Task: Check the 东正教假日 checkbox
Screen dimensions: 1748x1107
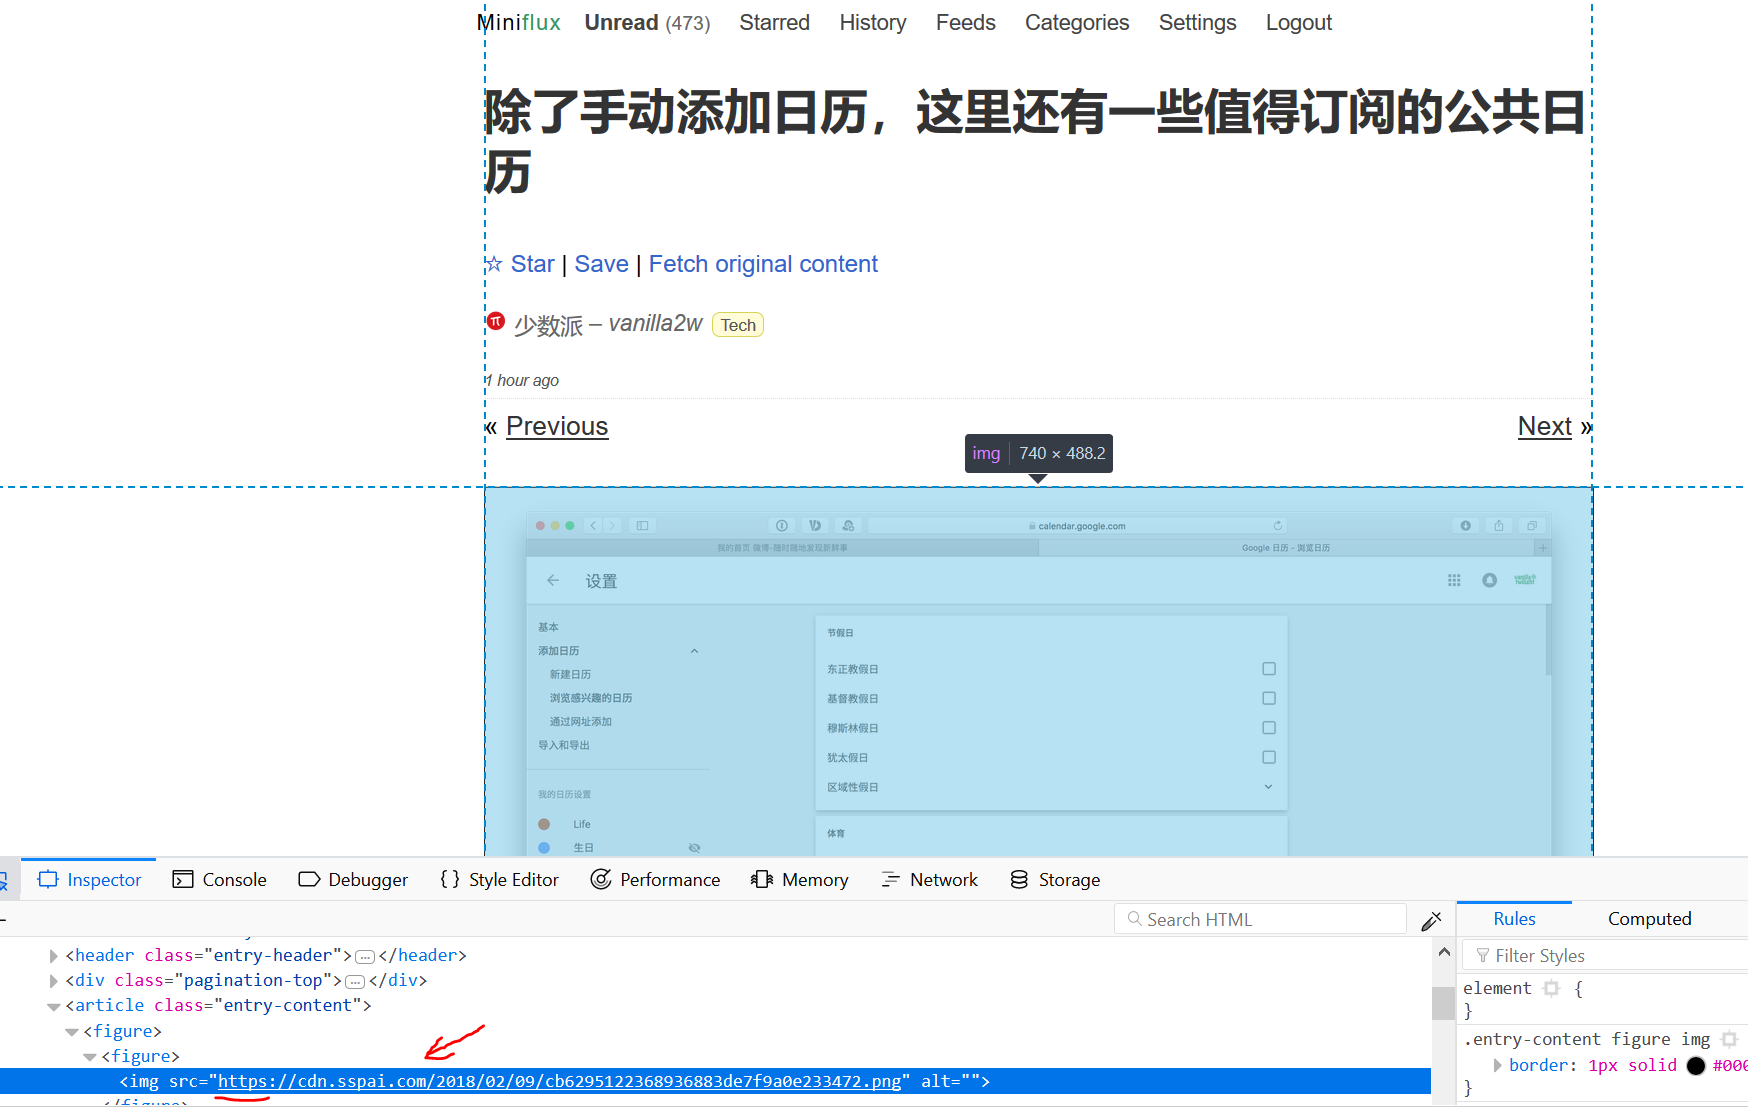Action: (x=1269, y=668)
